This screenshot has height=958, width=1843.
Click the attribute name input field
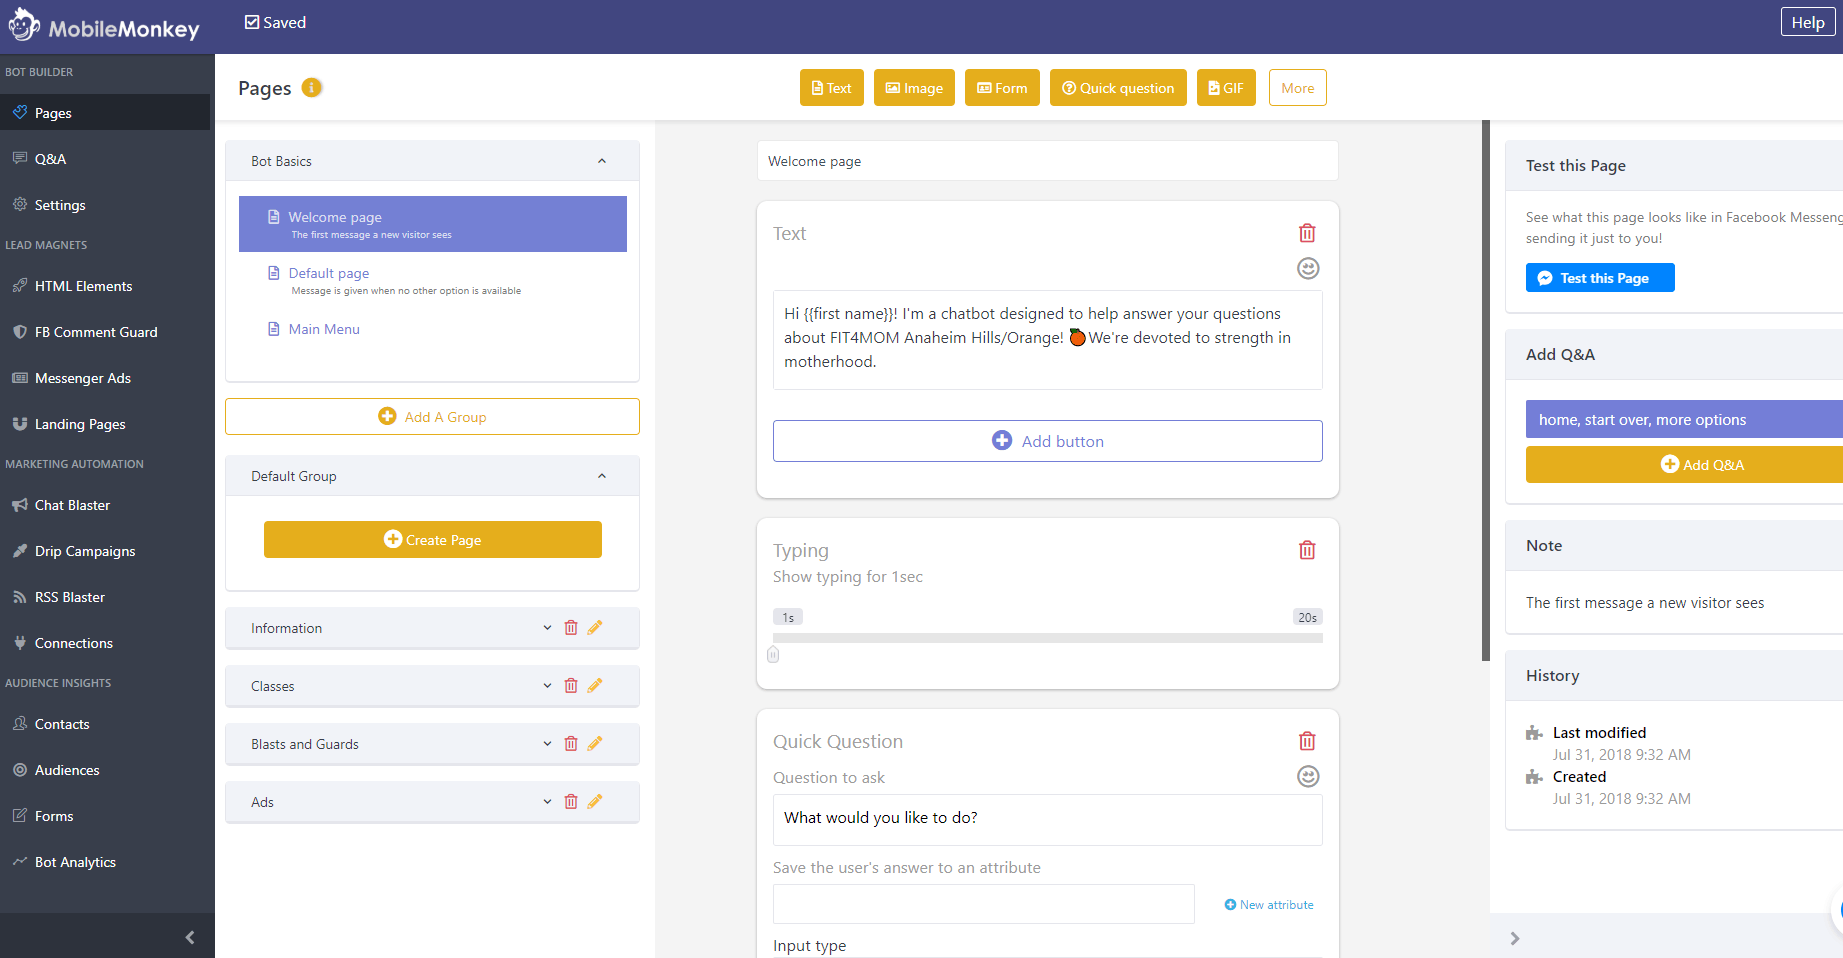983,904
